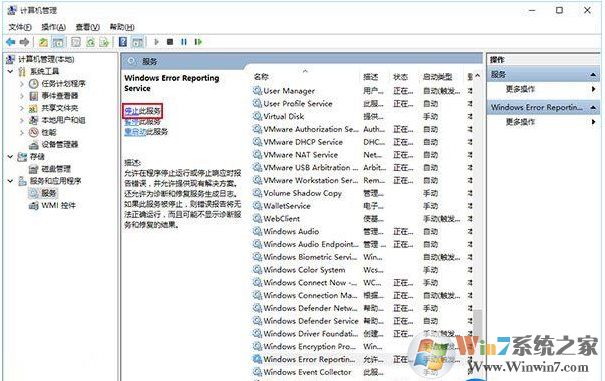Open the blue Help question-mark icon
605x381 pixels.
coord(123,42)
